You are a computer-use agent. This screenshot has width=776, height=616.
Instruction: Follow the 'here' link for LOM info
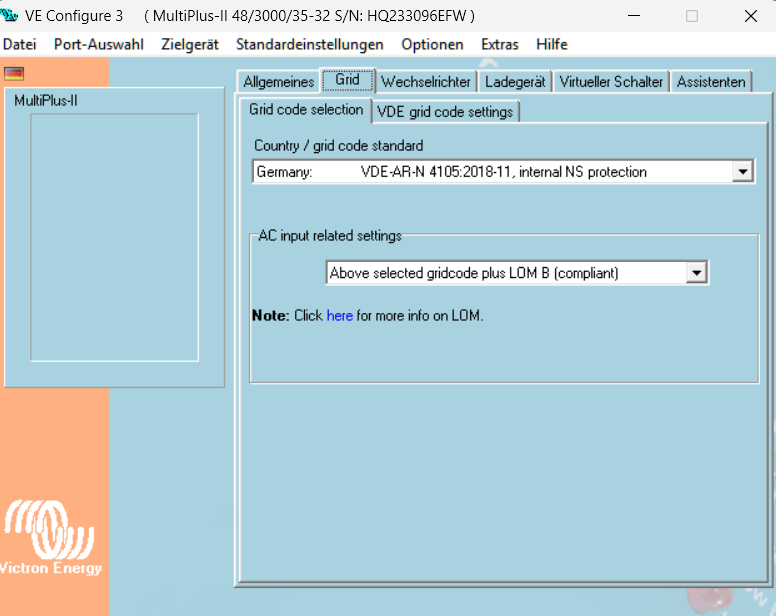pos(340,316)
